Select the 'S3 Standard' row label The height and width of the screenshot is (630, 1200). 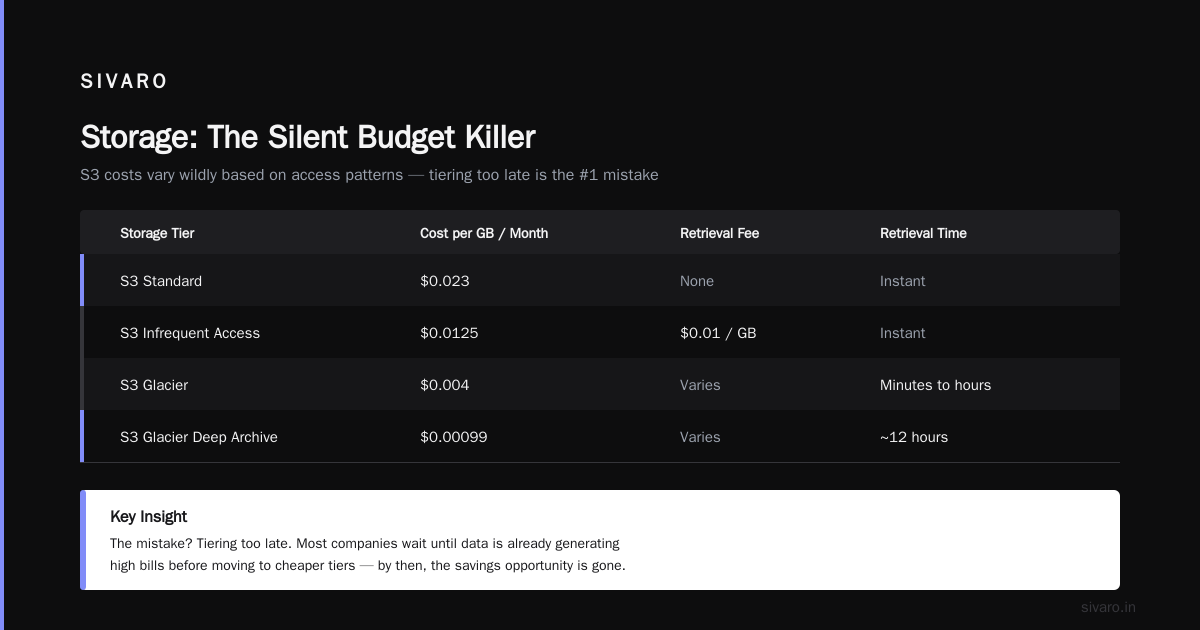point(161,281)
